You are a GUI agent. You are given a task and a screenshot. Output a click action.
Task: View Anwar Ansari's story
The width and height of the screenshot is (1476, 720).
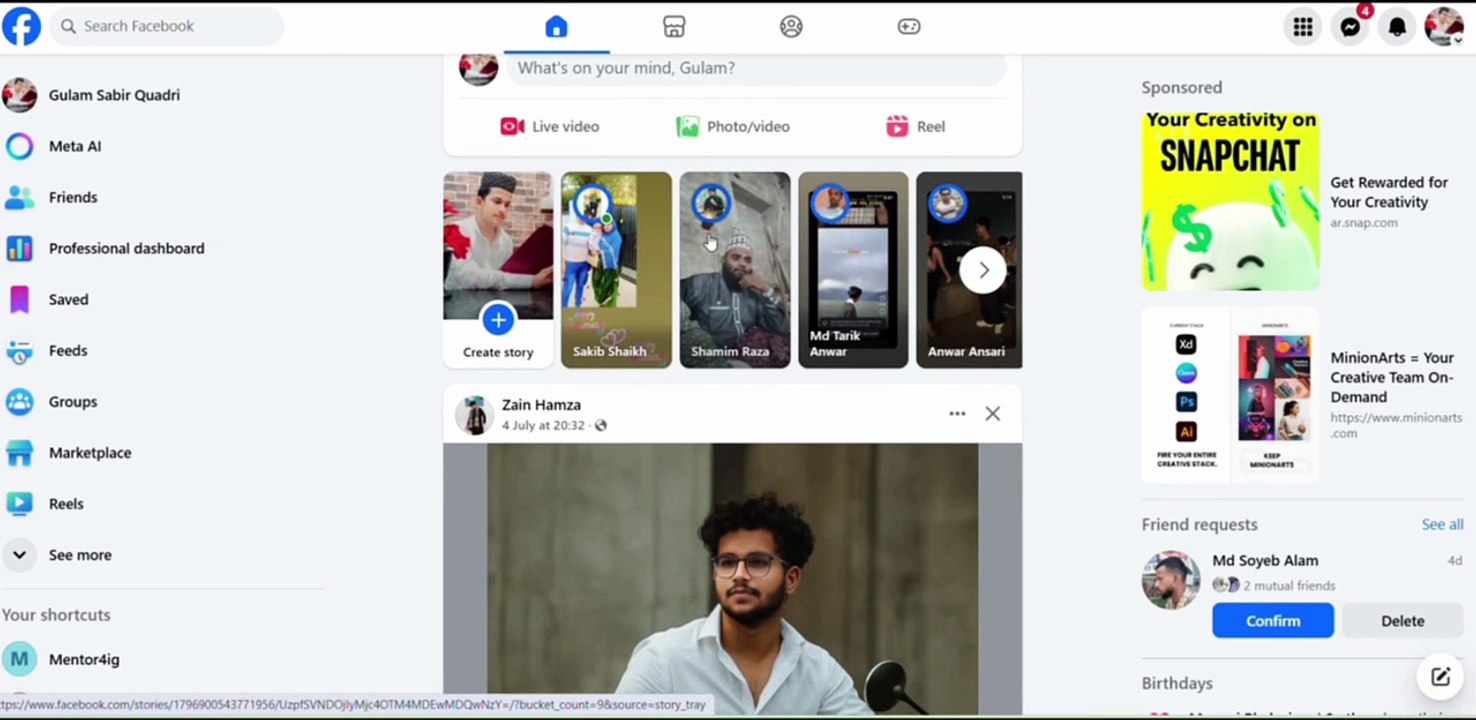[x=969, y=270]
